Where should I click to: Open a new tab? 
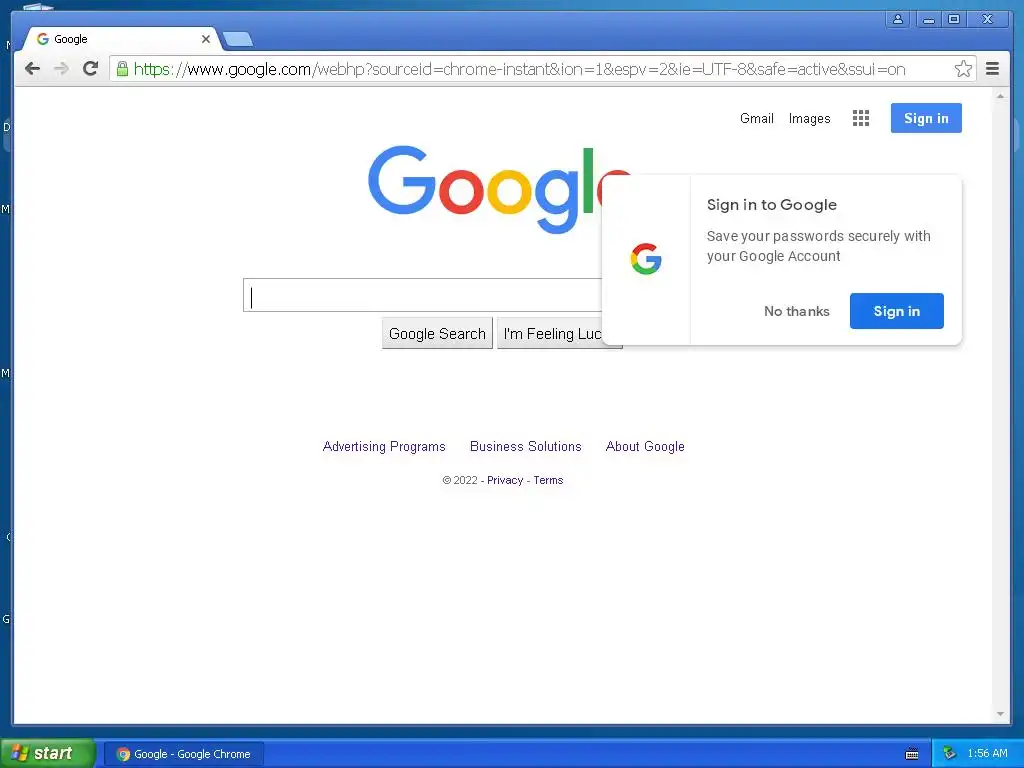238,40
